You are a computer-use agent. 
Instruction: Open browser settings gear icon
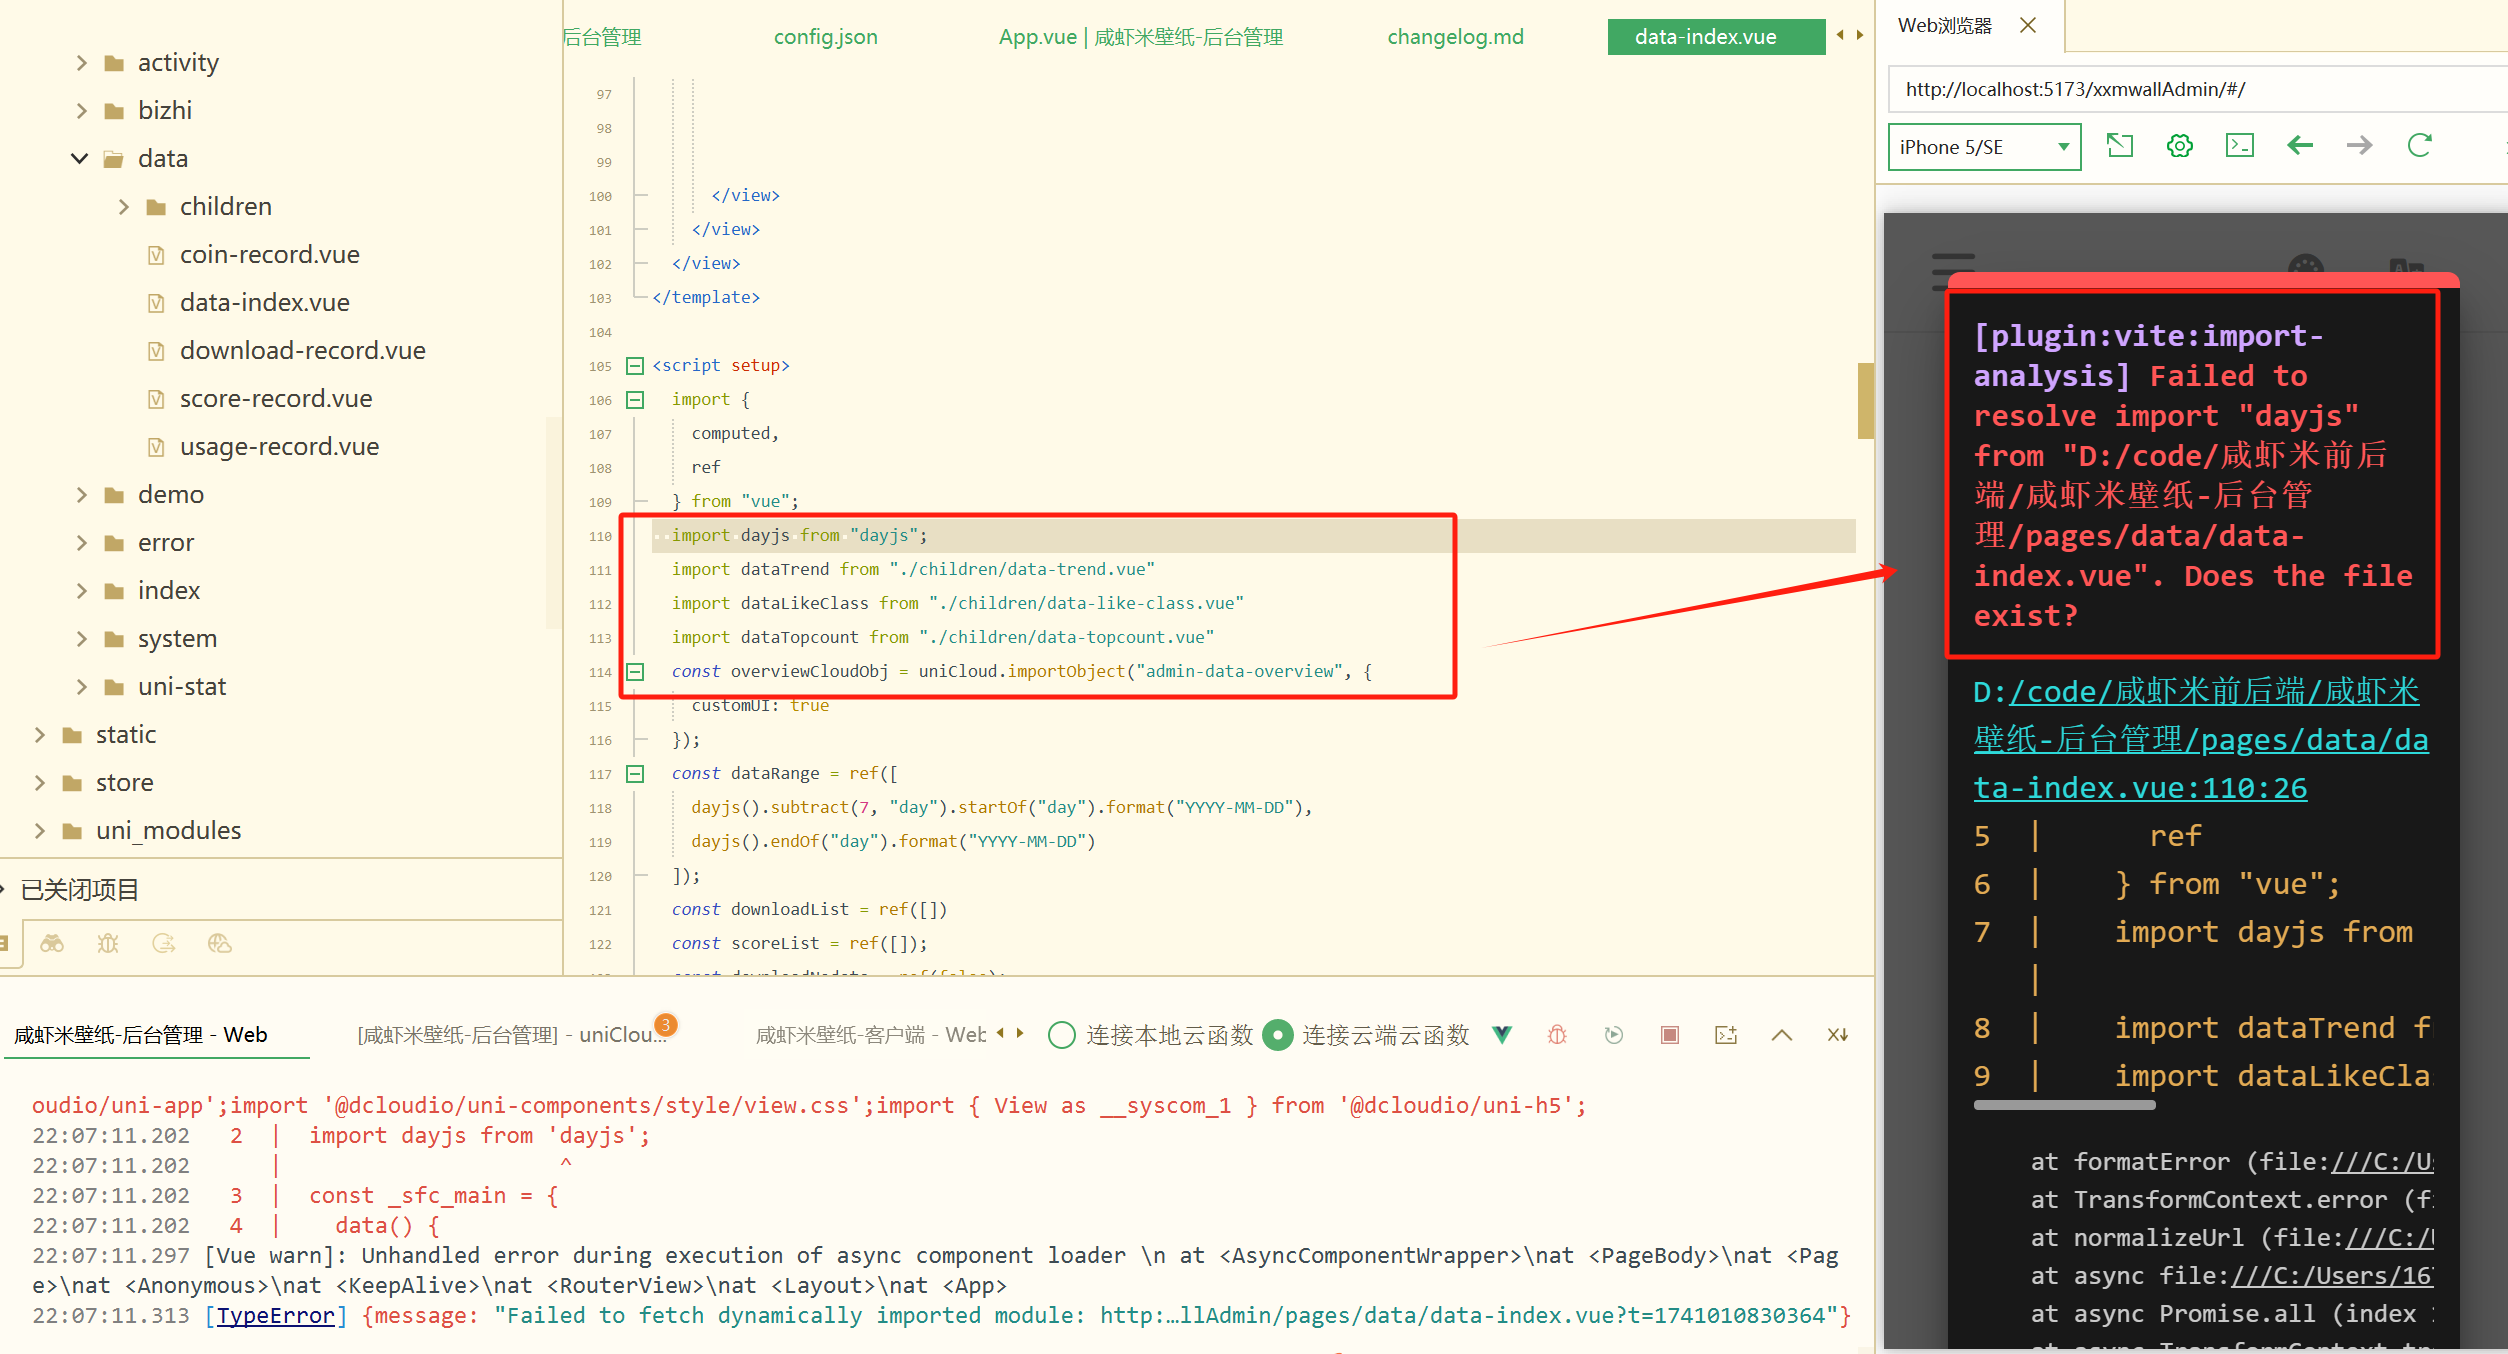click(2179, 146)
